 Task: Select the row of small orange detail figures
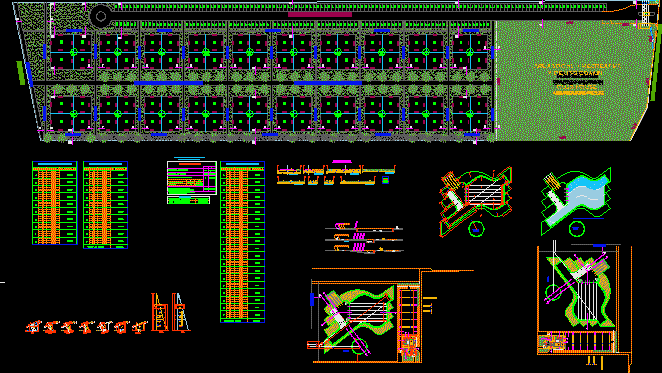[x=87, y=327]
